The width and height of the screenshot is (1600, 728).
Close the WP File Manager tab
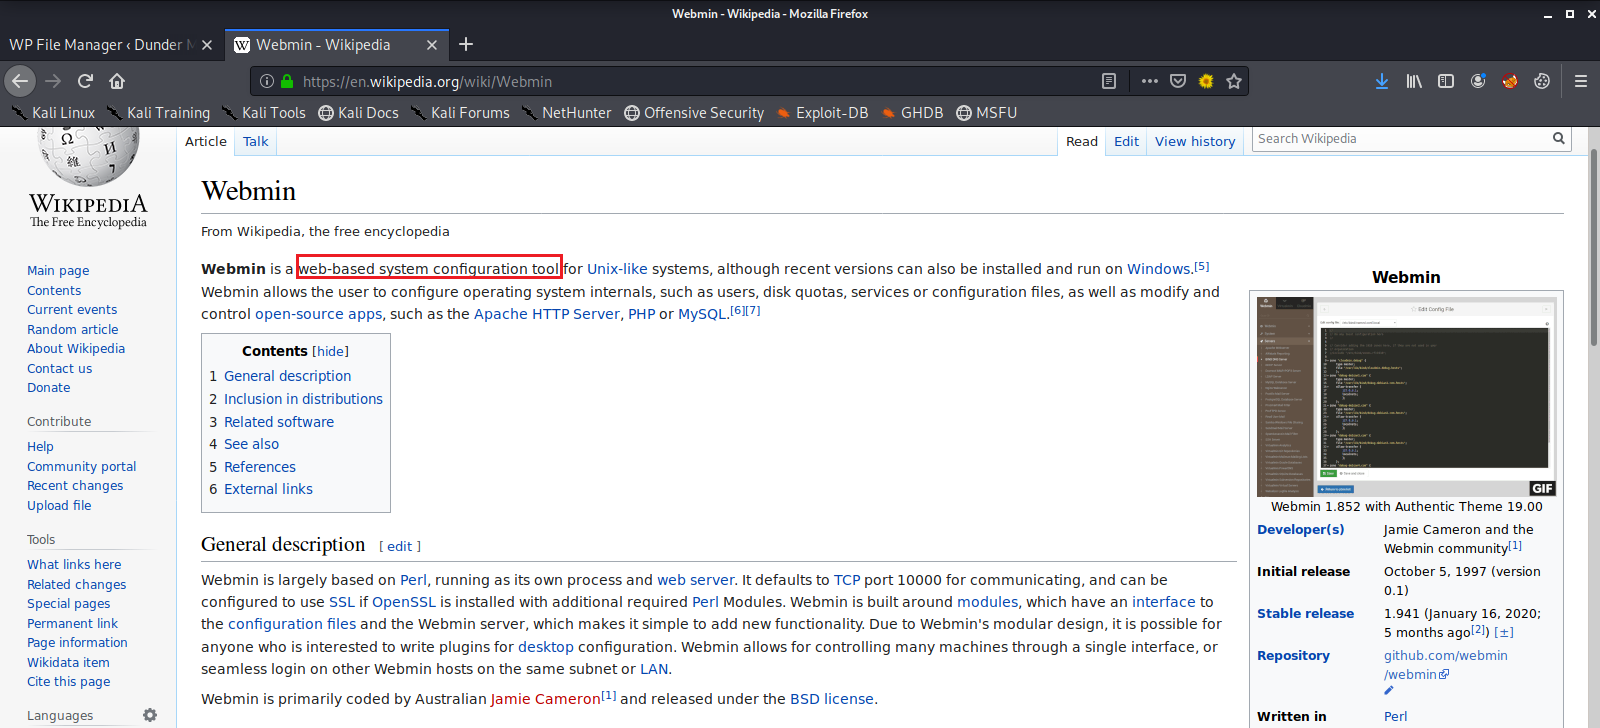[x=207, y=45]
